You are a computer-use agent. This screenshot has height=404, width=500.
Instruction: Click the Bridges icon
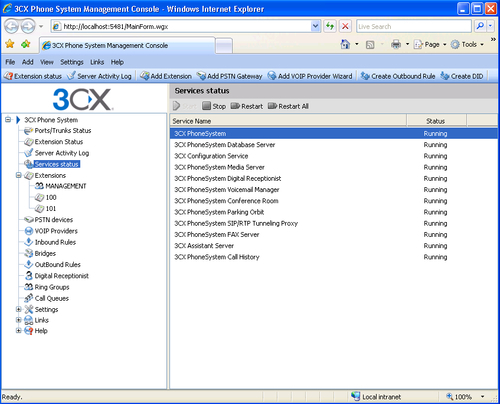(29, 253)
